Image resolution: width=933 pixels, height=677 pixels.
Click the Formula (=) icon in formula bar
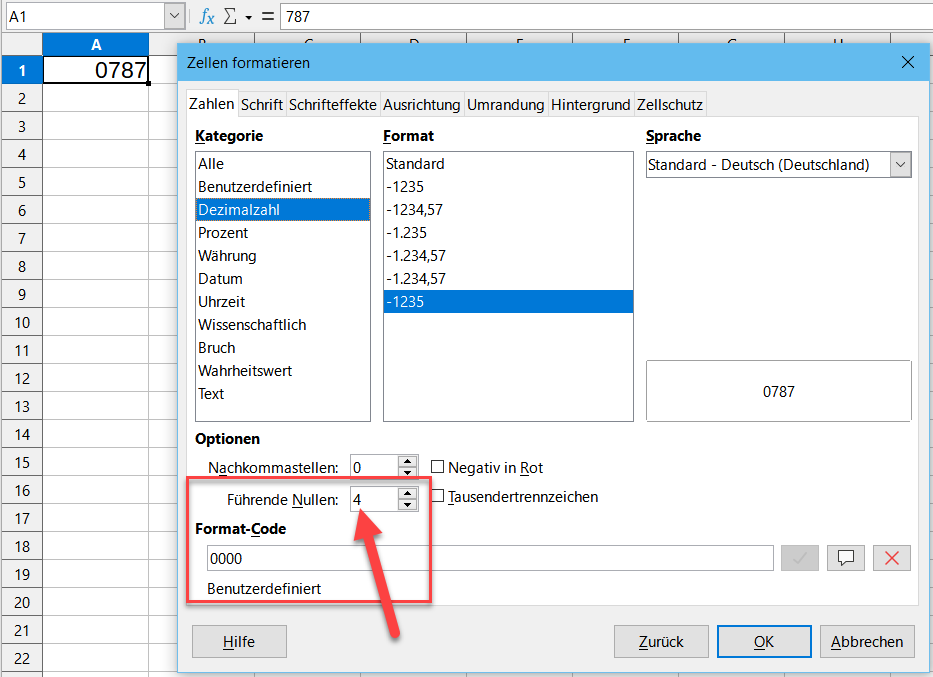[268, 15]
